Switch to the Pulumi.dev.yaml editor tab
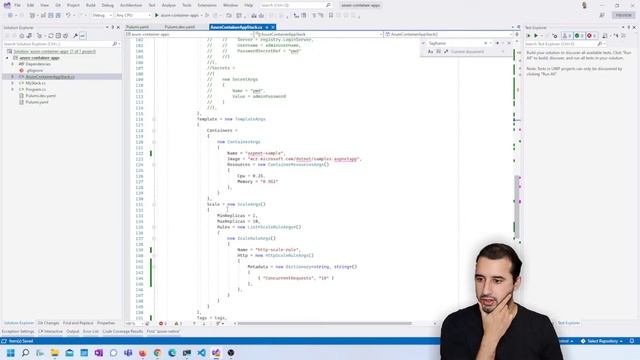The height and width of the screenshot is (360, 640). (x=180, y=27)
